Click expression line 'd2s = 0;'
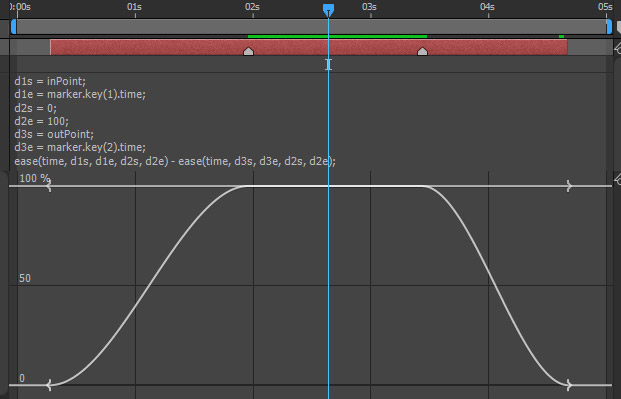This screenshot has width=621, height=399. pos(35,108)
